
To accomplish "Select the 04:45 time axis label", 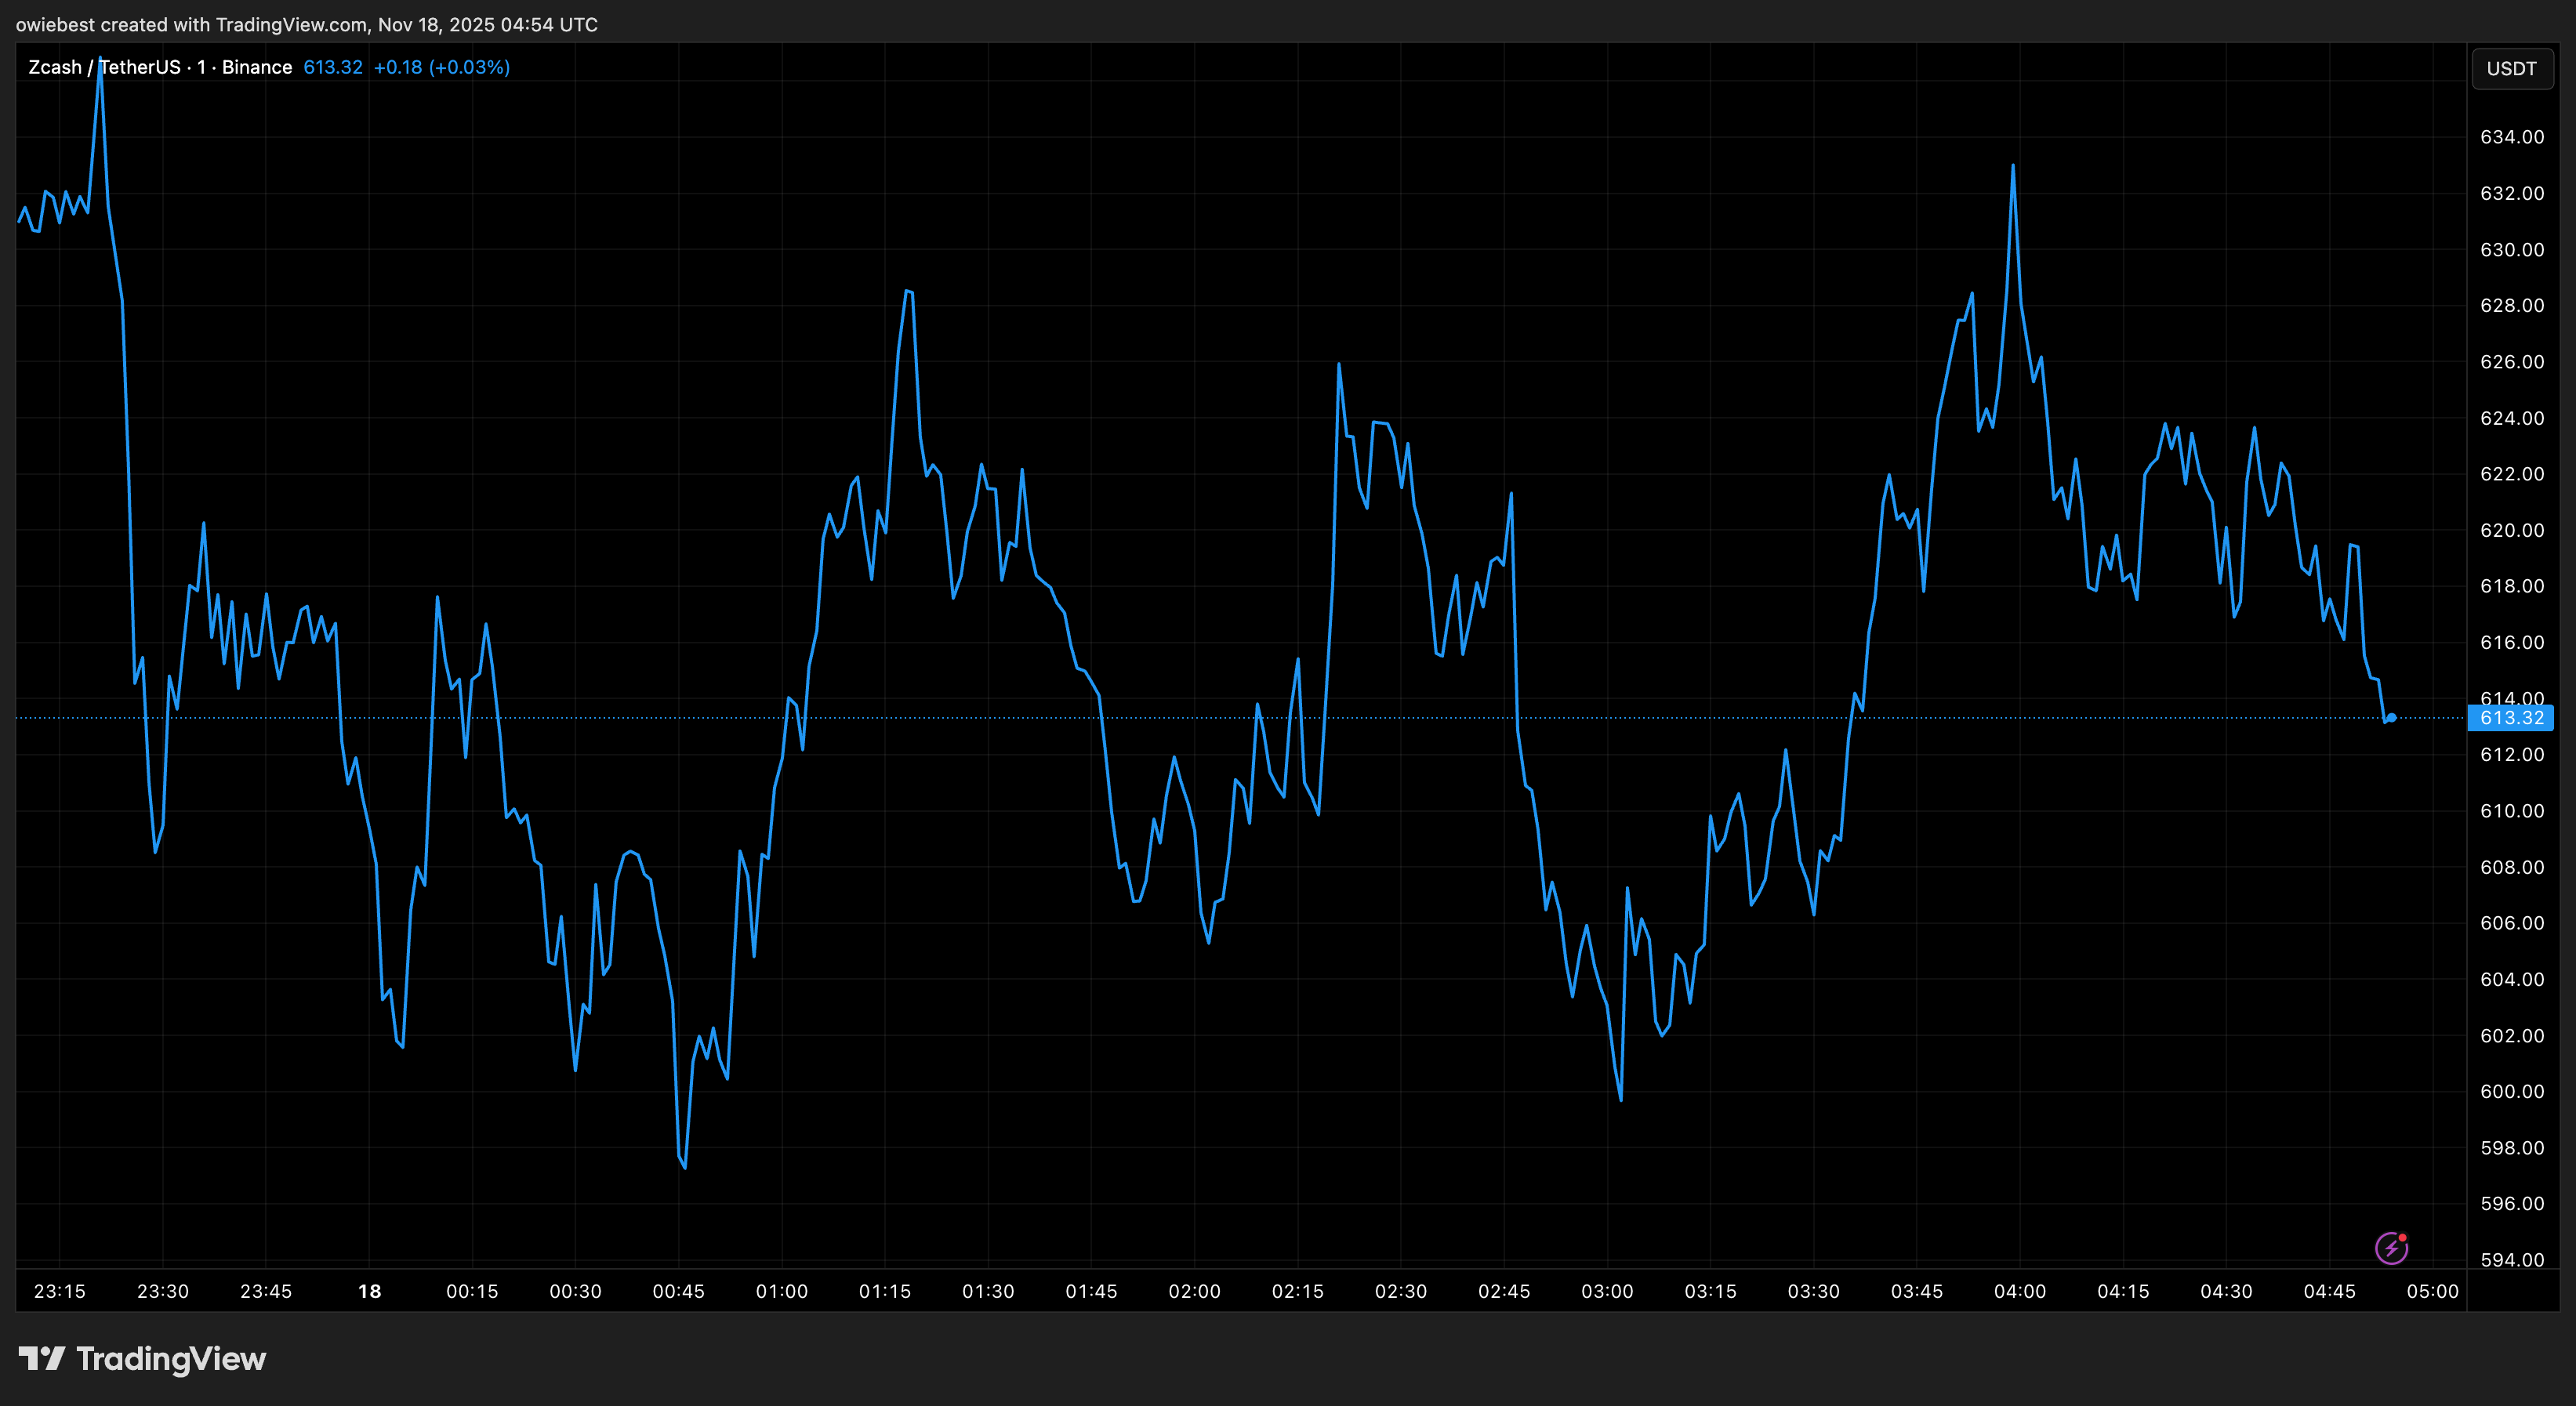I will point(2329,1291).
